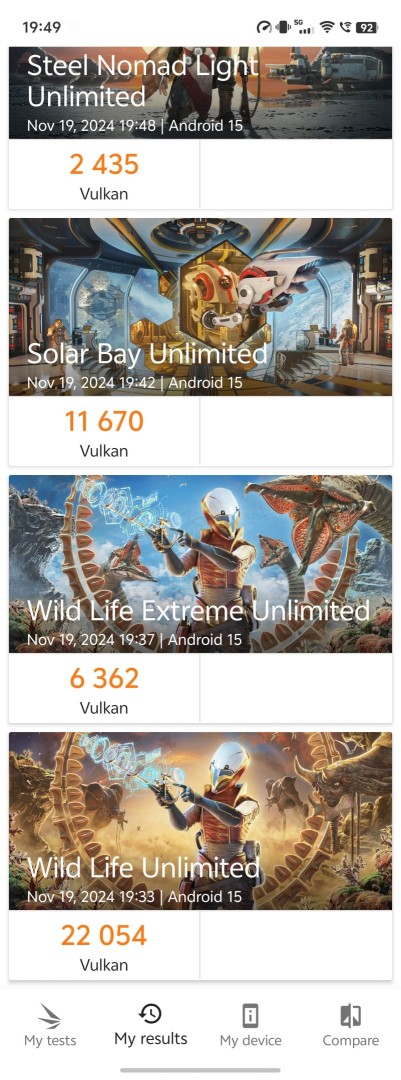This screenshot has height=1080, width=401.
Task: Select the 6 362 Vulkan score
Action: click(104, 678)
